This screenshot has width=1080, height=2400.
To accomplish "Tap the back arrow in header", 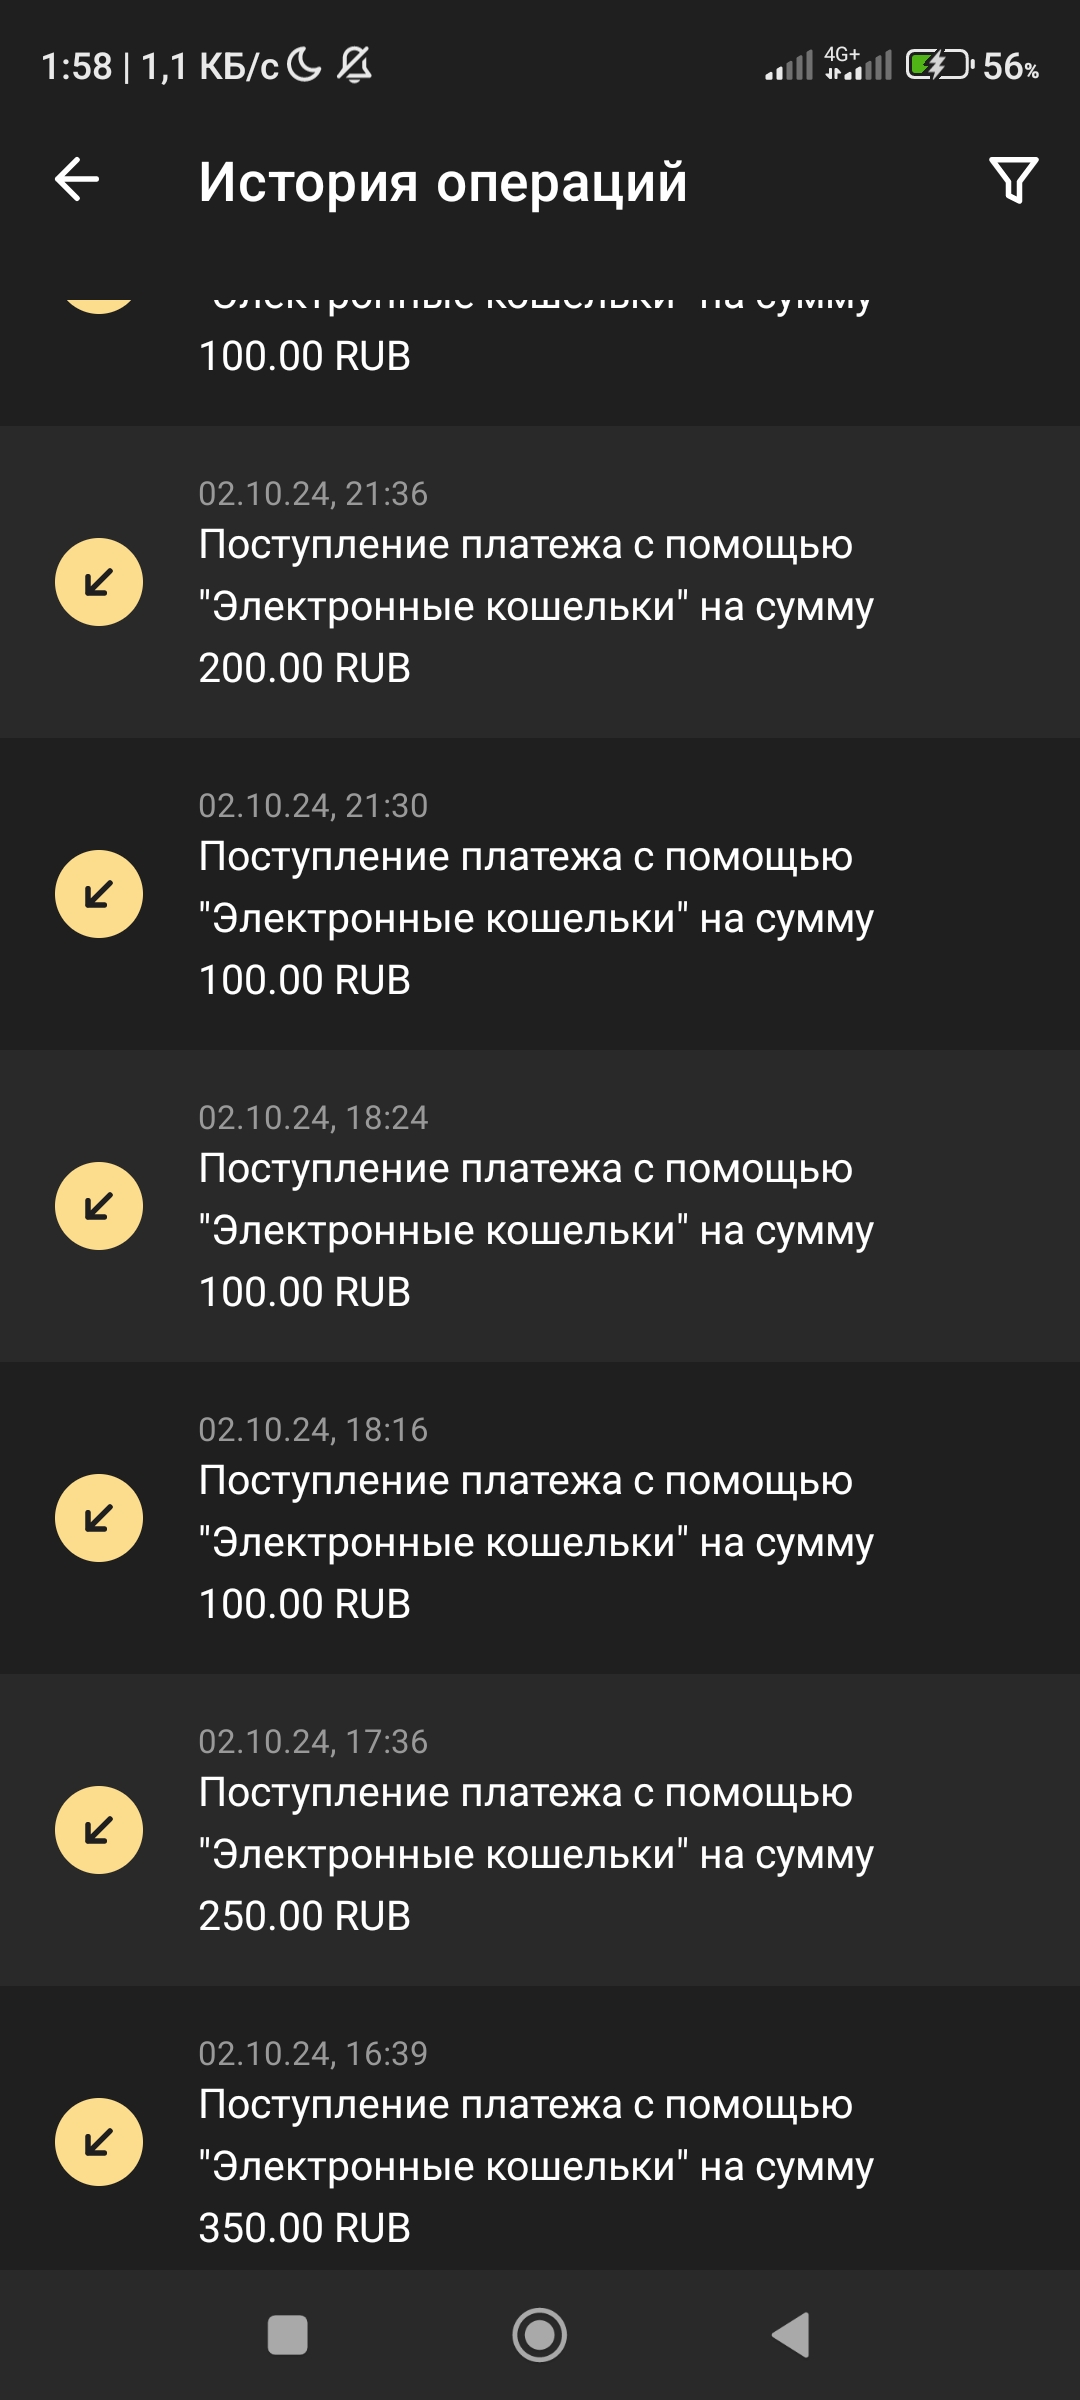I will (x=77, y=181).
